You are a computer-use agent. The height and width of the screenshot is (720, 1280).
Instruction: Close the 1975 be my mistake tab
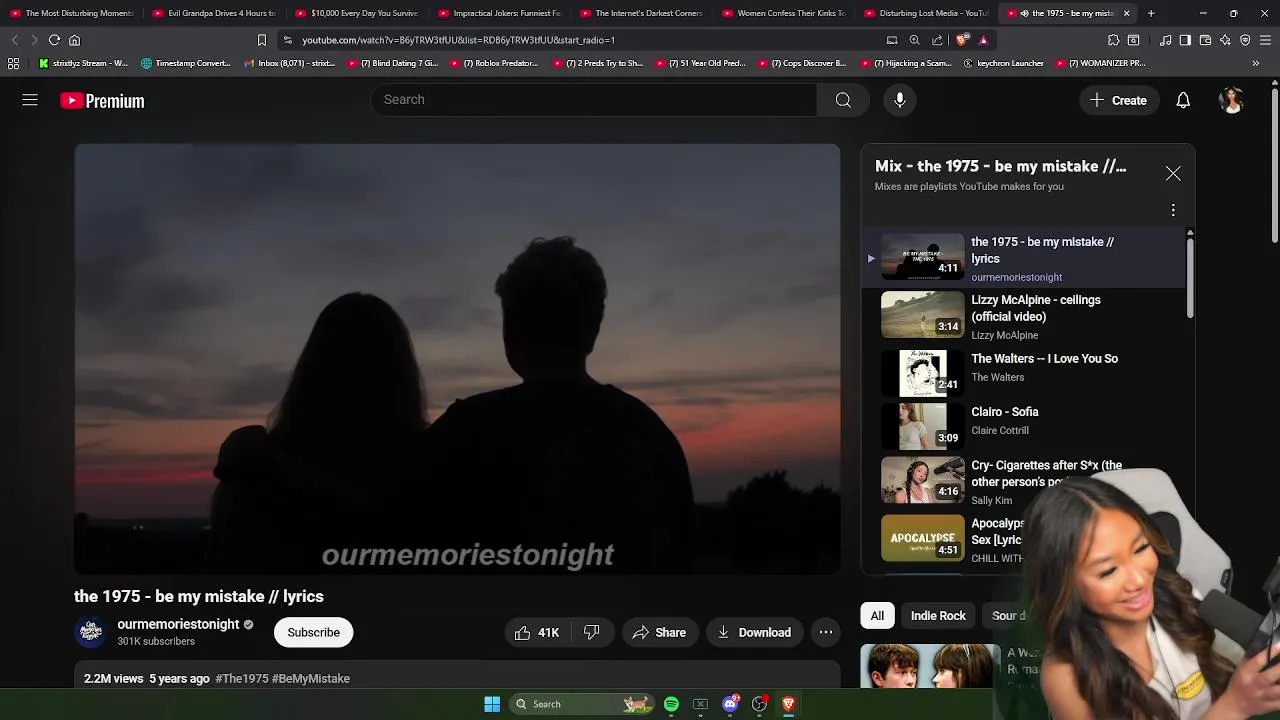coord(1126,13)
